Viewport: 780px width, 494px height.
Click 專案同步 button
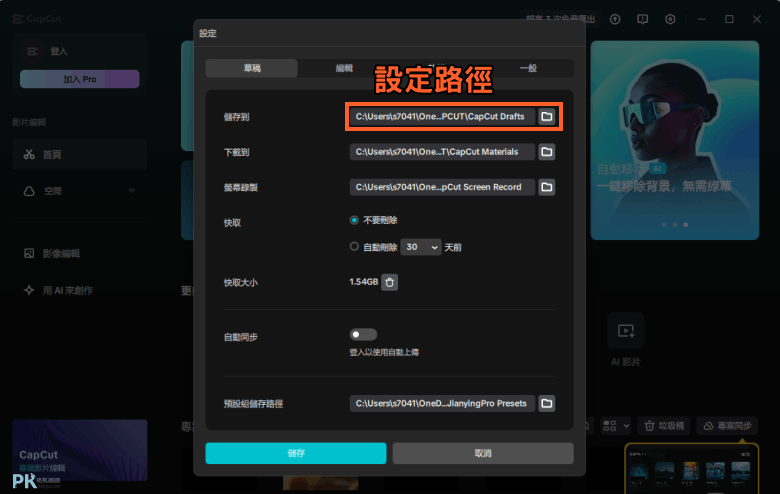(x=727, y=426)
